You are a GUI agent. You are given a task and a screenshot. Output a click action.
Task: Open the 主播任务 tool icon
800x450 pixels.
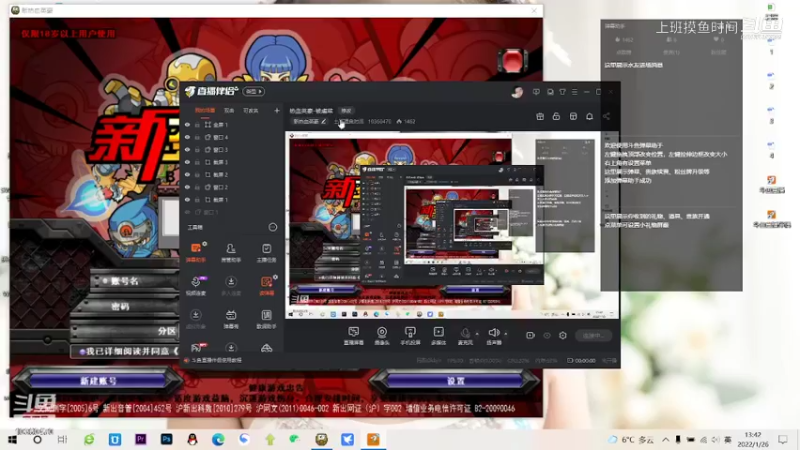coord(266,252)
